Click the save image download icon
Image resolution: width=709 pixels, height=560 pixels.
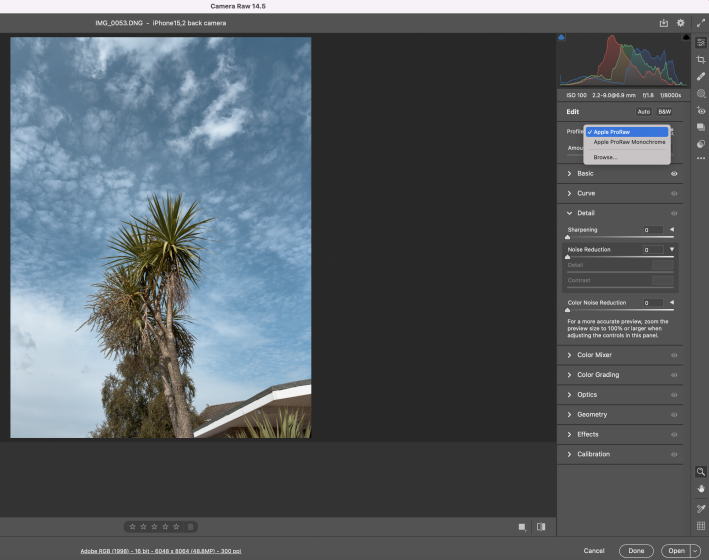click(x=663, y=22)
